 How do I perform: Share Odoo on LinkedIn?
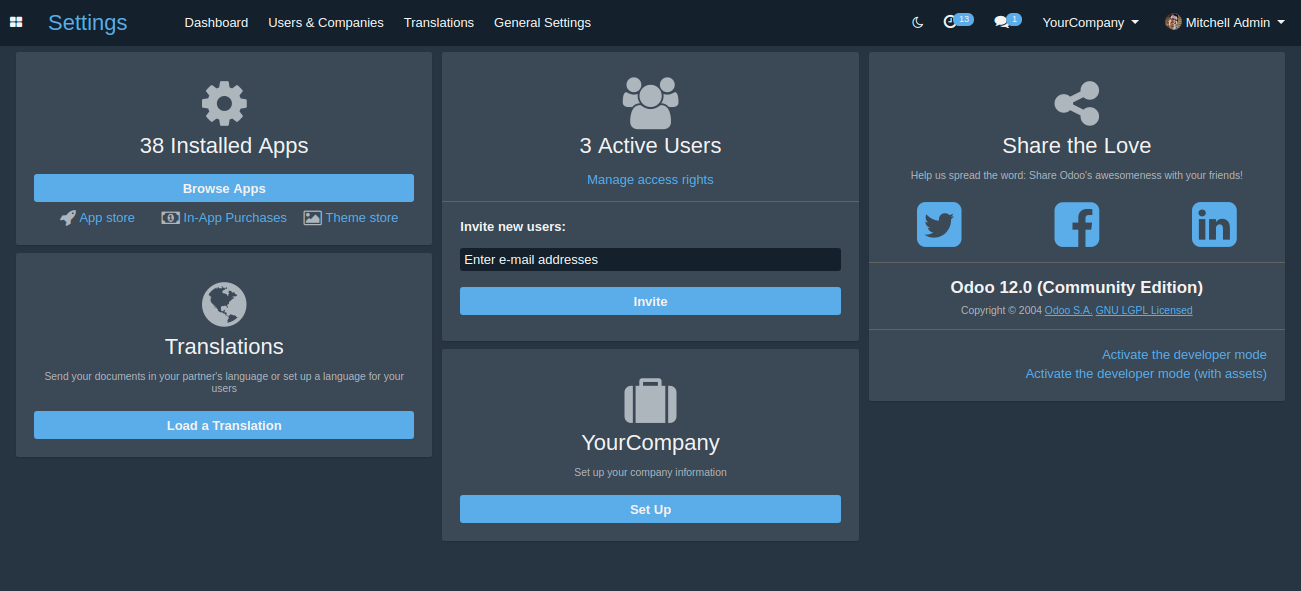pos(1214,224)
